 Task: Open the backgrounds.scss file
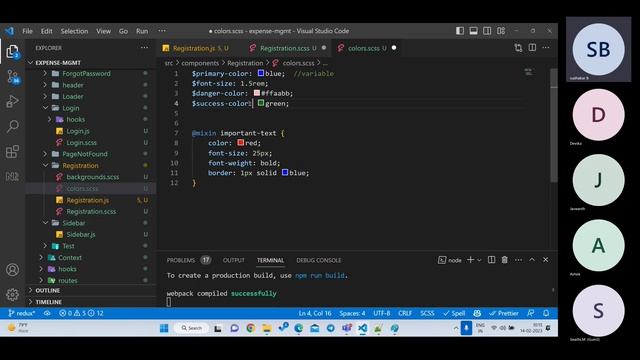tap(93, 177)
